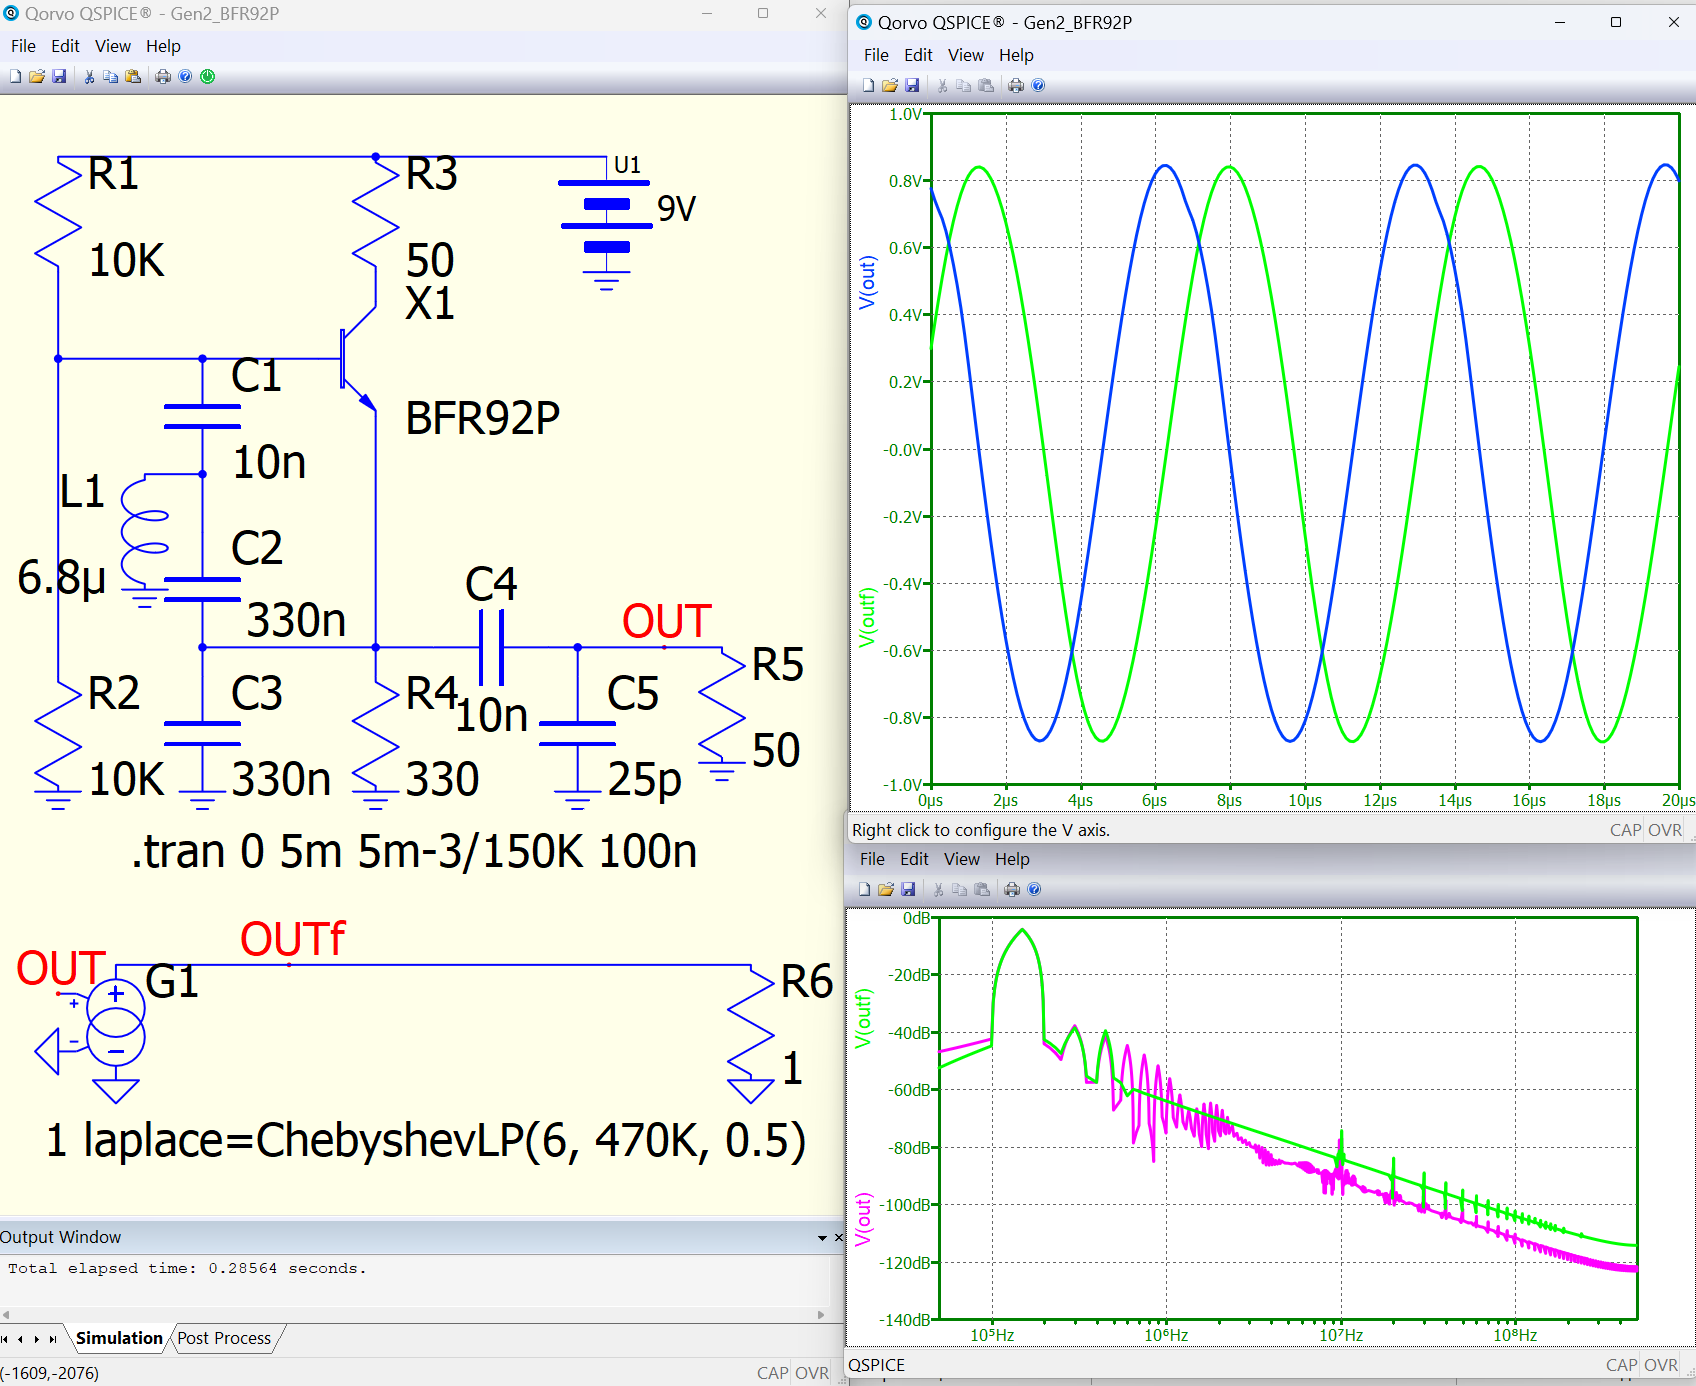
Task: Open Edit menu in the waveform window
Action: tap(917, 55)
